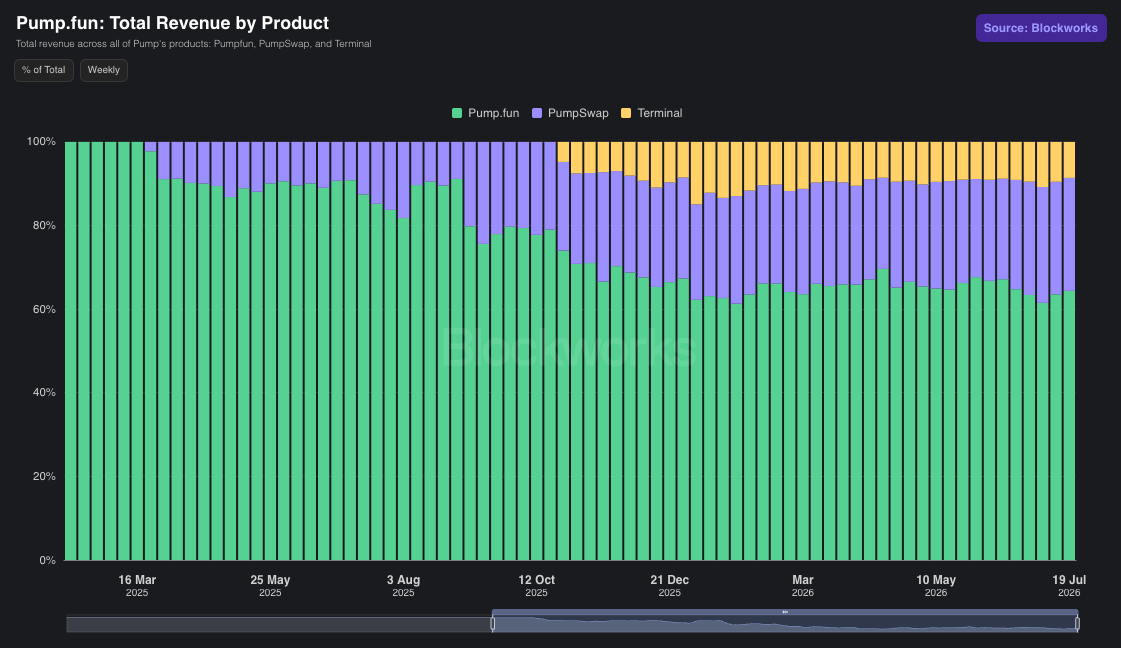Screen dimensions: 1121x648
Task: Click the '80%' y-axis label
Action: (44, 225)
